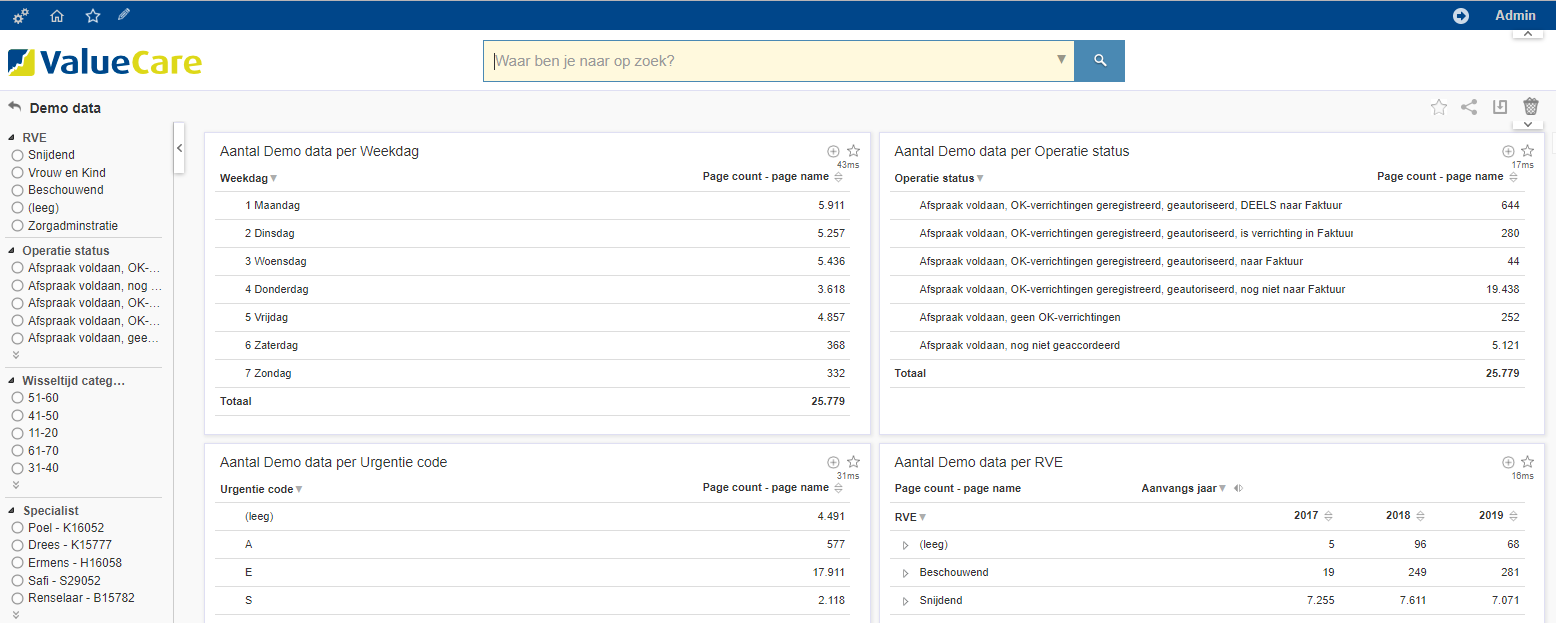The height and width of the screenshot is (623, 1556).
Task: Click the pencil edit icon in top bar
Action: point(124,15)
